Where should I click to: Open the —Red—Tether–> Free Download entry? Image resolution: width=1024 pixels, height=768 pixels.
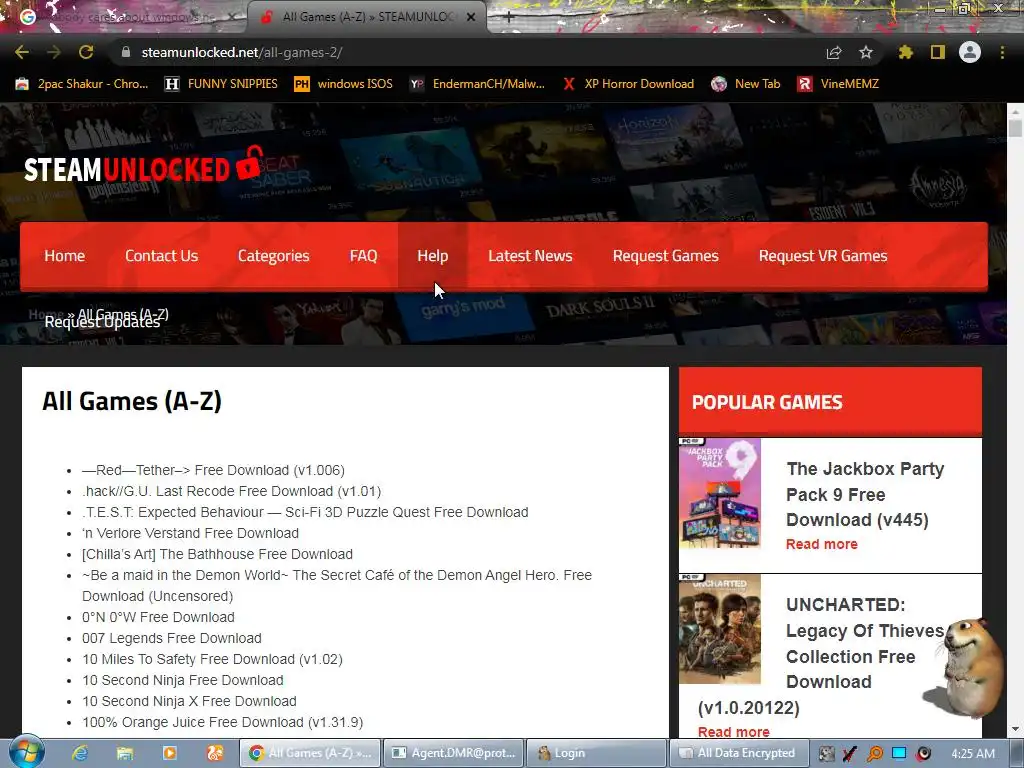(213, 470)
